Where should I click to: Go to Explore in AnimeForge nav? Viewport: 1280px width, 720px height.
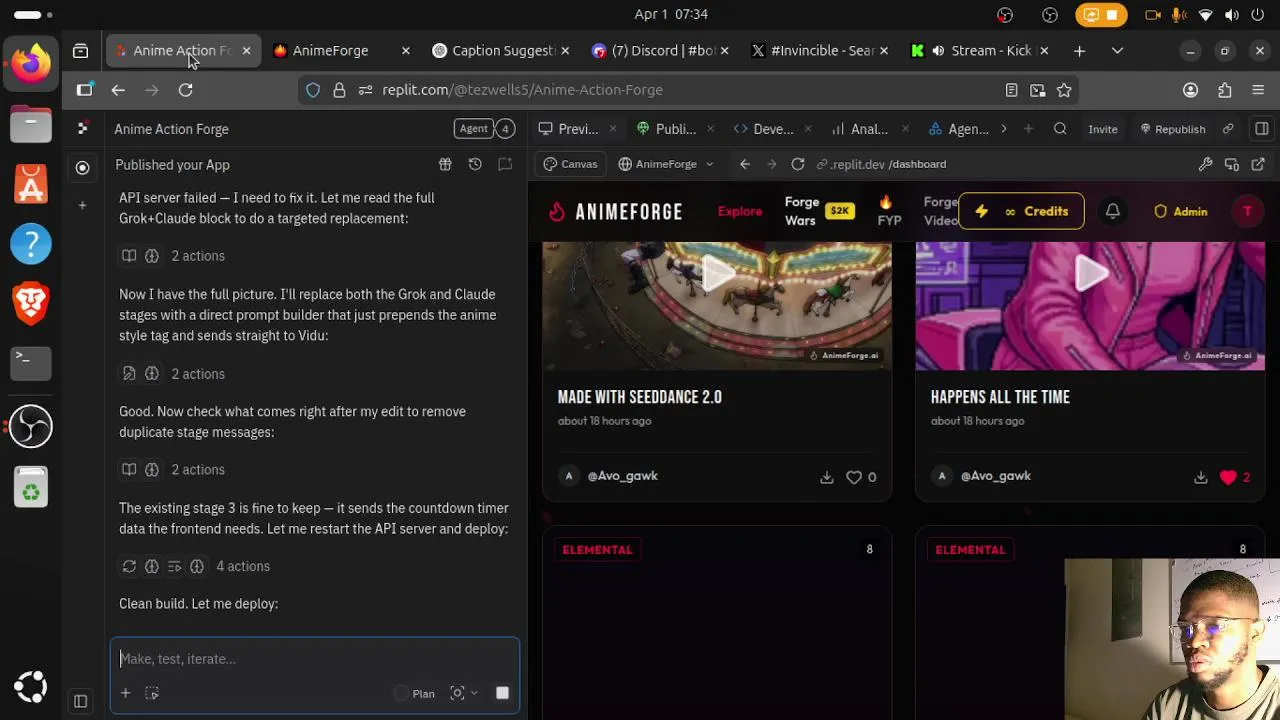coord(740,211)
